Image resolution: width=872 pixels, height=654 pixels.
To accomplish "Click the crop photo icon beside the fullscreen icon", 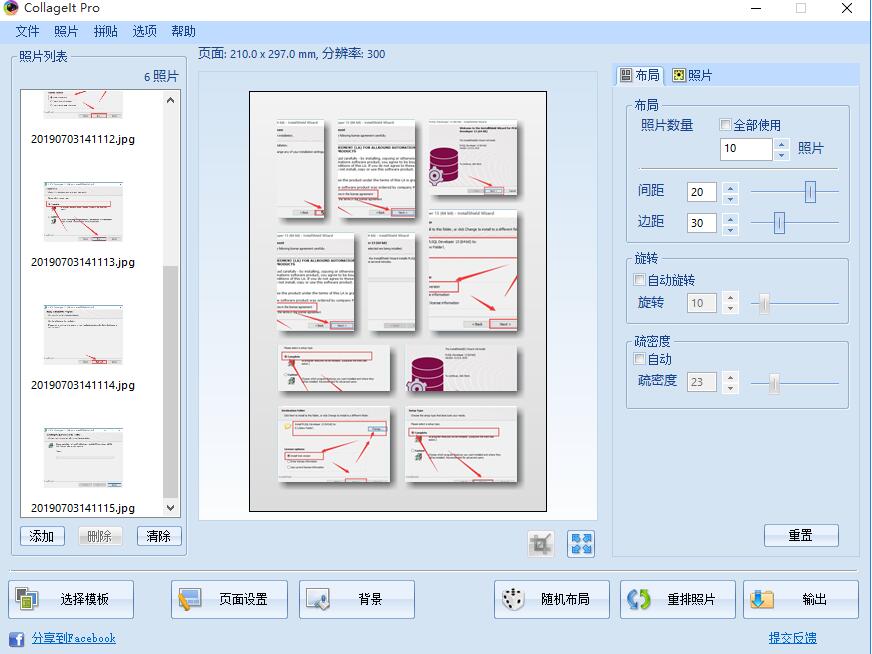I will (541, 543).
